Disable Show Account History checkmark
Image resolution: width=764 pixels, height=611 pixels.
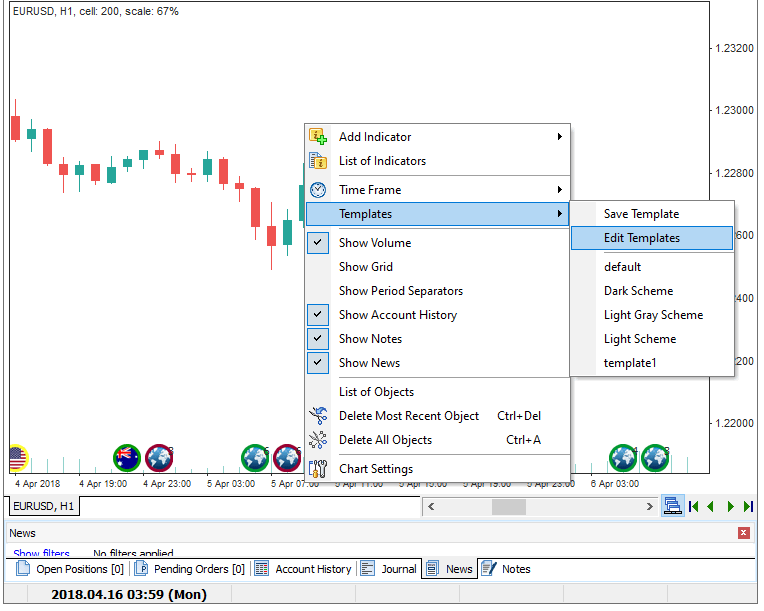pos(318,315)
